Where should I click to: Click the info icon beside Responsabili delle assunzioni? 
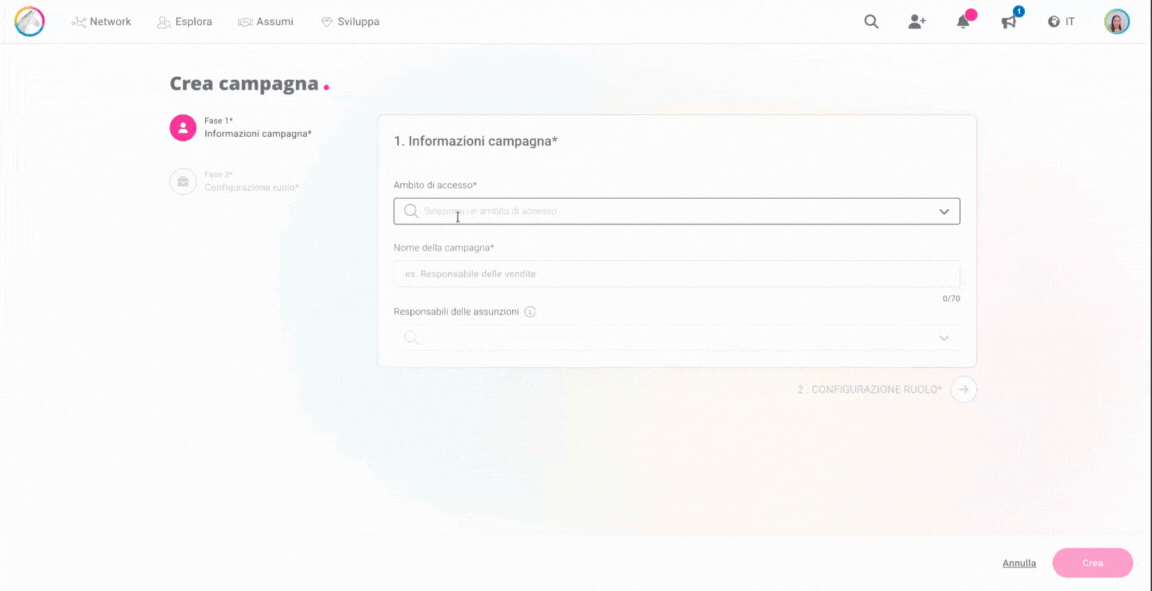(530, 312)
